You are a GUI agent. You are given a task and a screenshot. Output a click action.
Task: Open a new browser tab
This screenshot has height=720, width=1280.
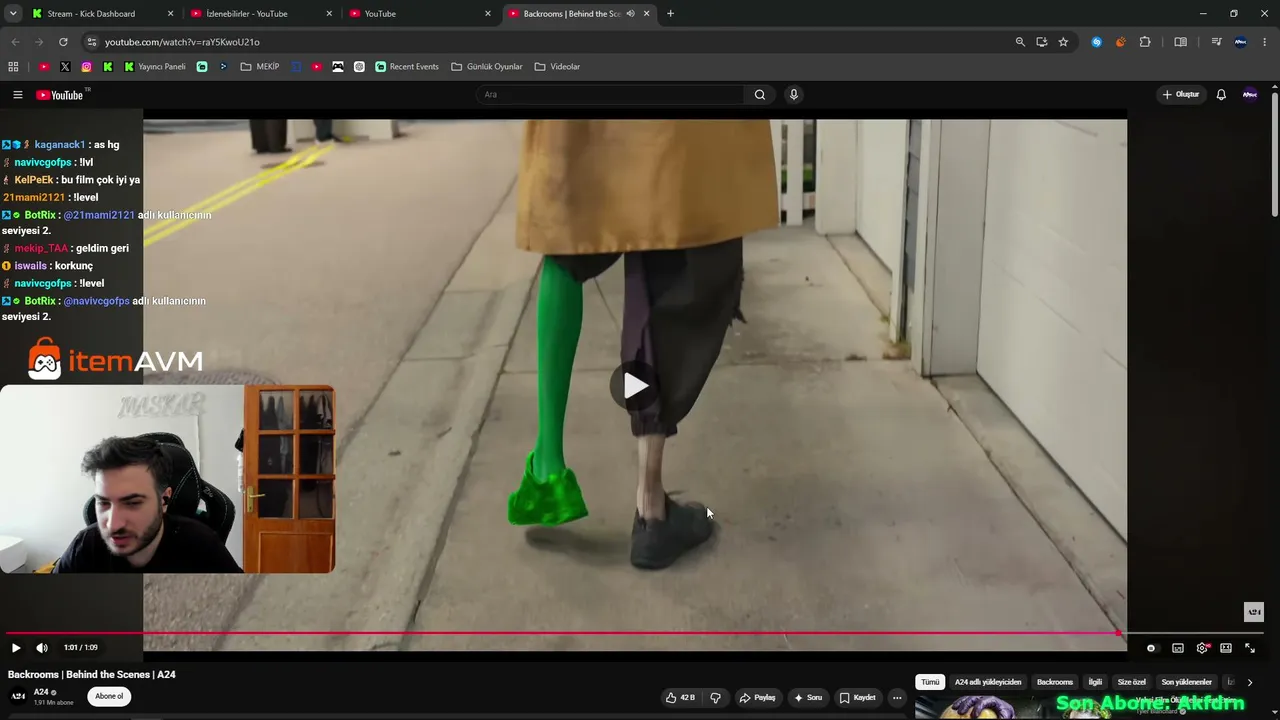coord(670,14)
